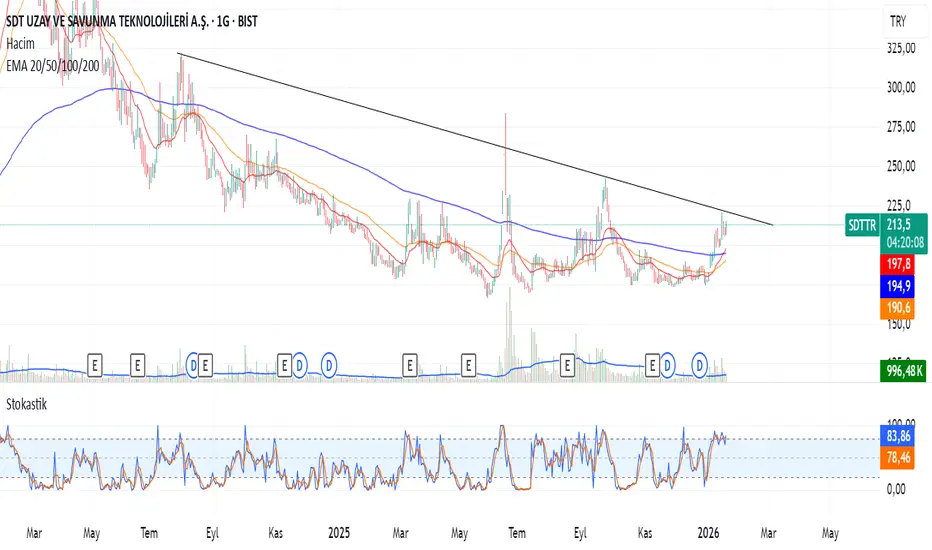The width and height of the screenshot is (932, 550).
Task: Click the 04:20:08 bar countdown timer
Action: (905, 243)
